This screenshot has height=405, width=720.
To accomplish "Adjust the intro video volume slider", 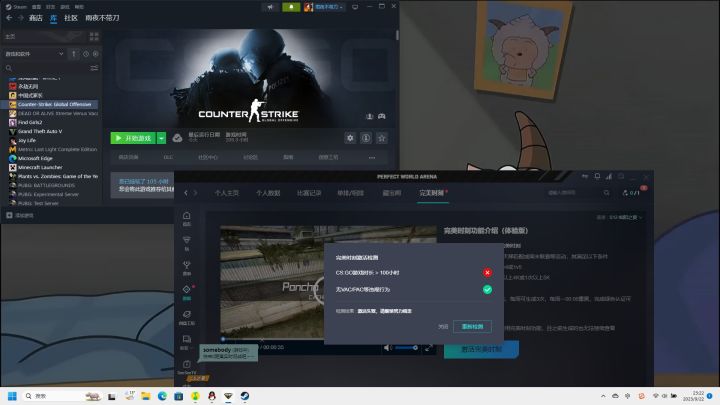I will pyautogui.click(x=406, y=348).
